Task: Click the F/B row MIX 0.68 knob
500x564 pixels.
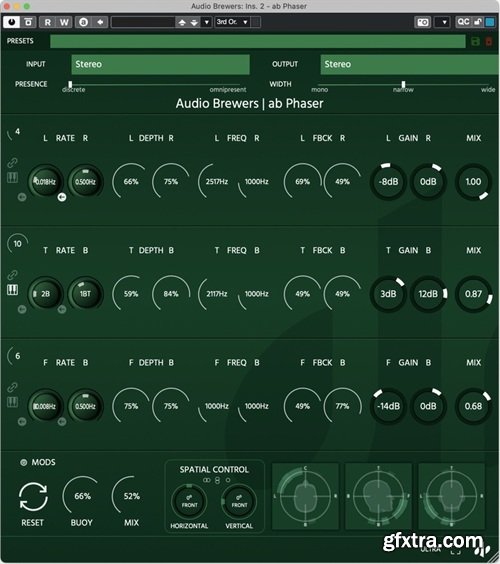Action: tap(473, 406)
